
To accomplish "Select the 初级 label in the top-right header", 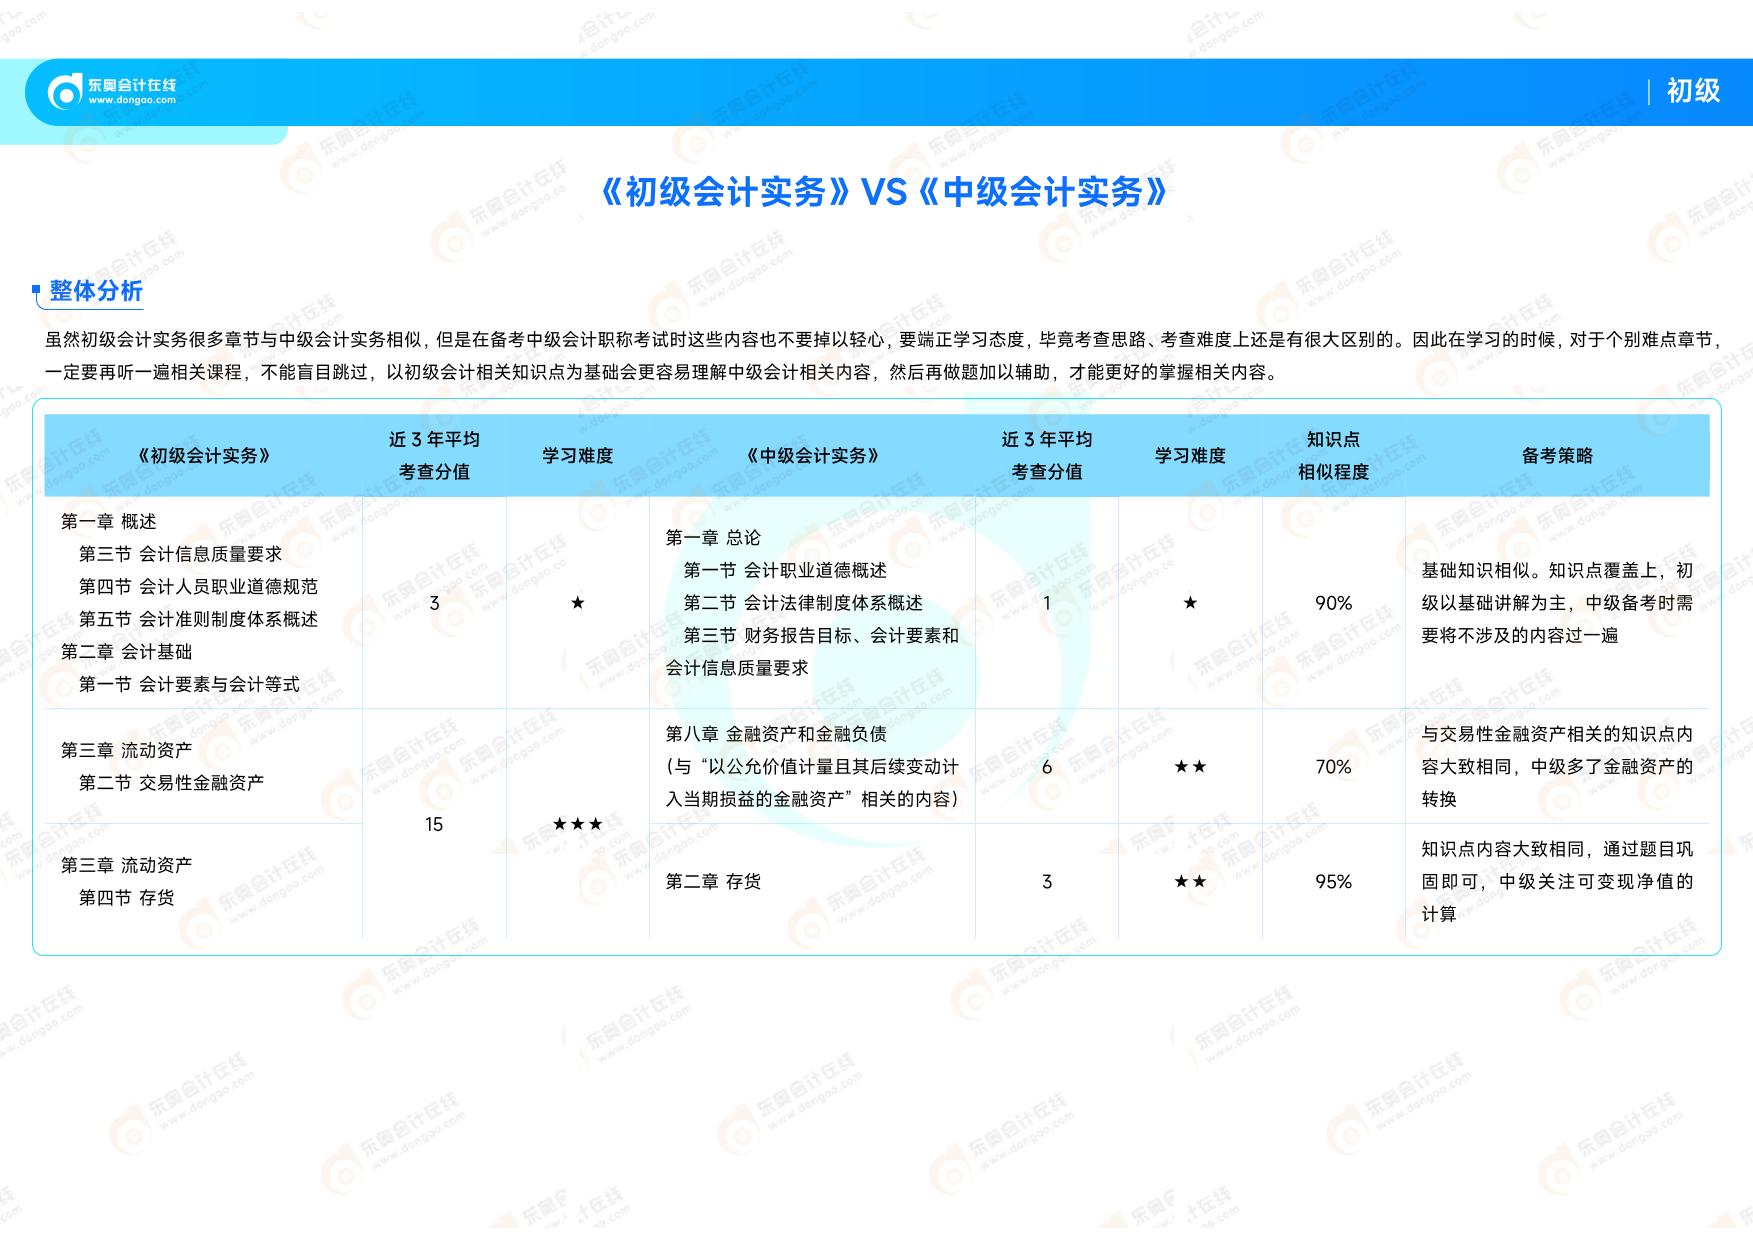I will click(1692, 91).
